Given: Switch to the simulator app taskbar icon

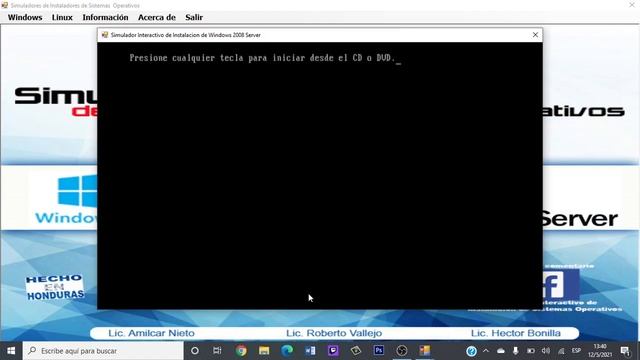Looking at the screenshot, I should (x=424, y=351).
